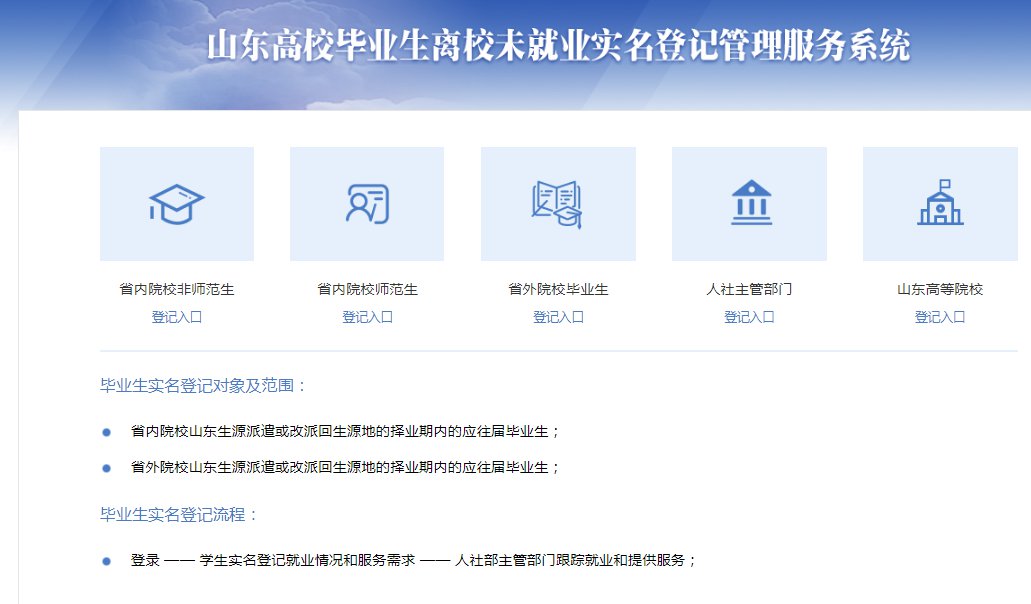The height and width of the screenshot is (604, 1031).
Task: Open 登记入口 link under 人社主管部门
Action: pos(749,317)
